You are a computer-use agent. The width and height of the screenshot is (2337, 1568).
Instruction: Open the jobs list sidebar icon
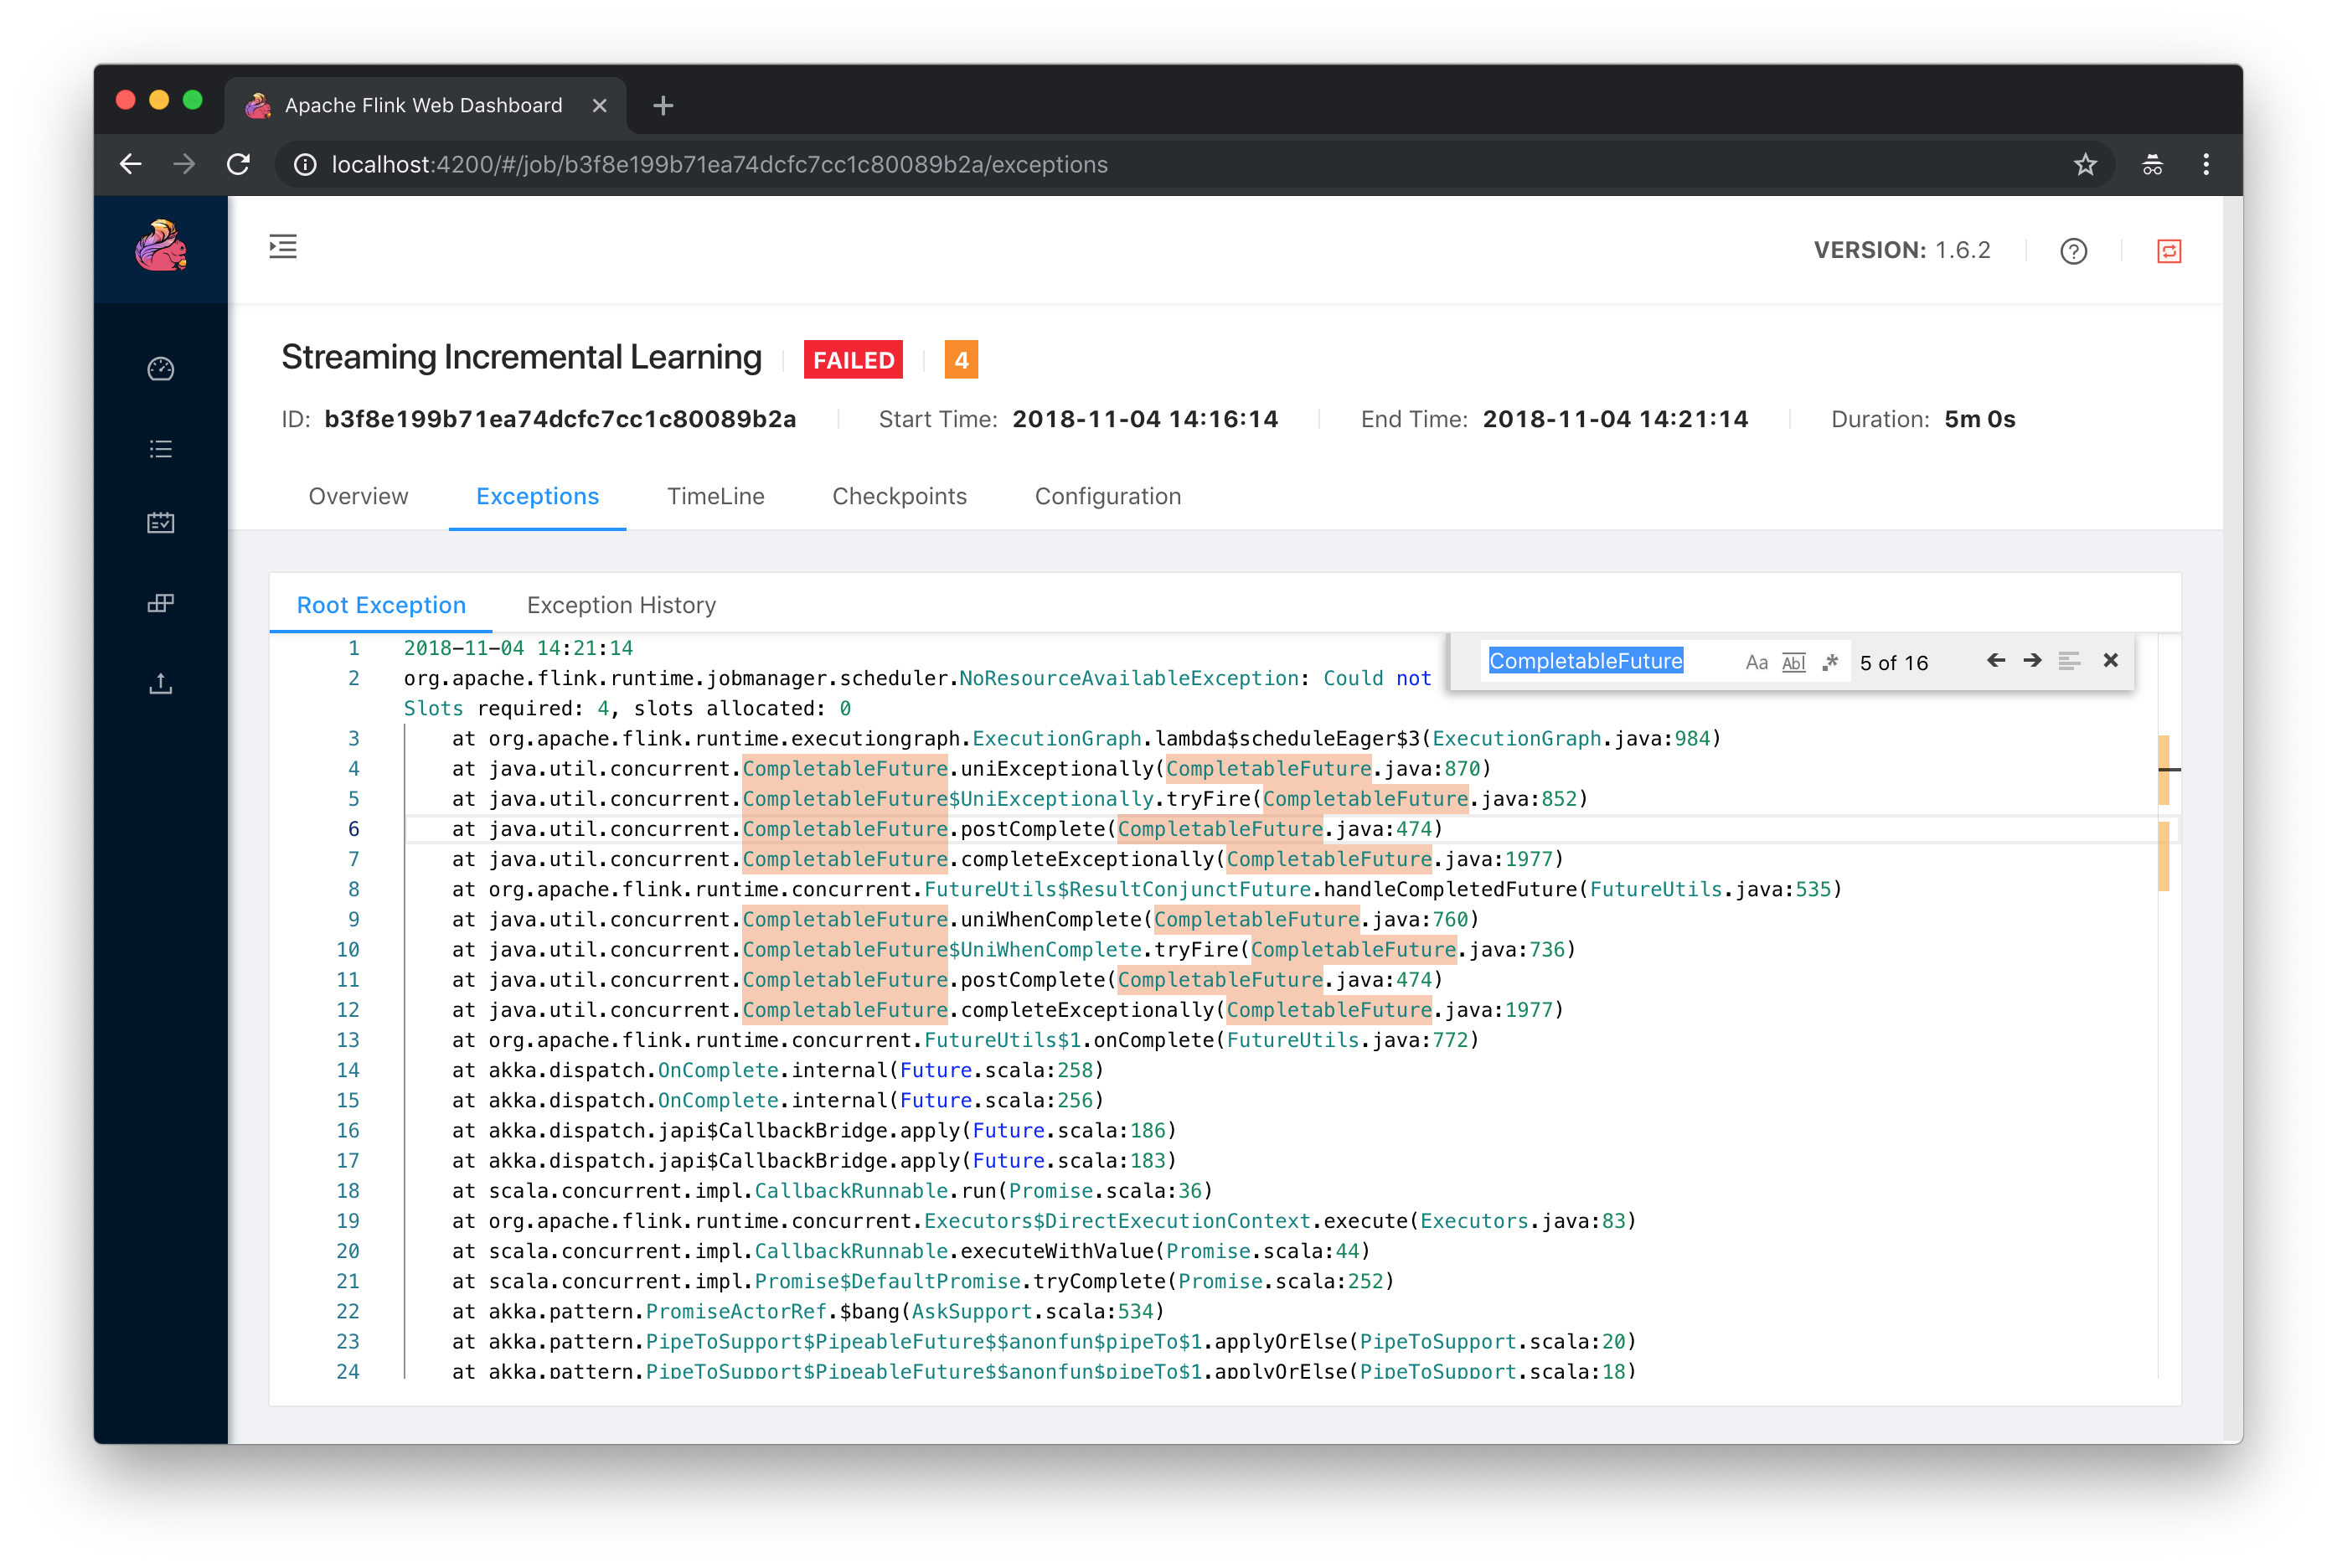pyautogui.click(x=161, y=449)
